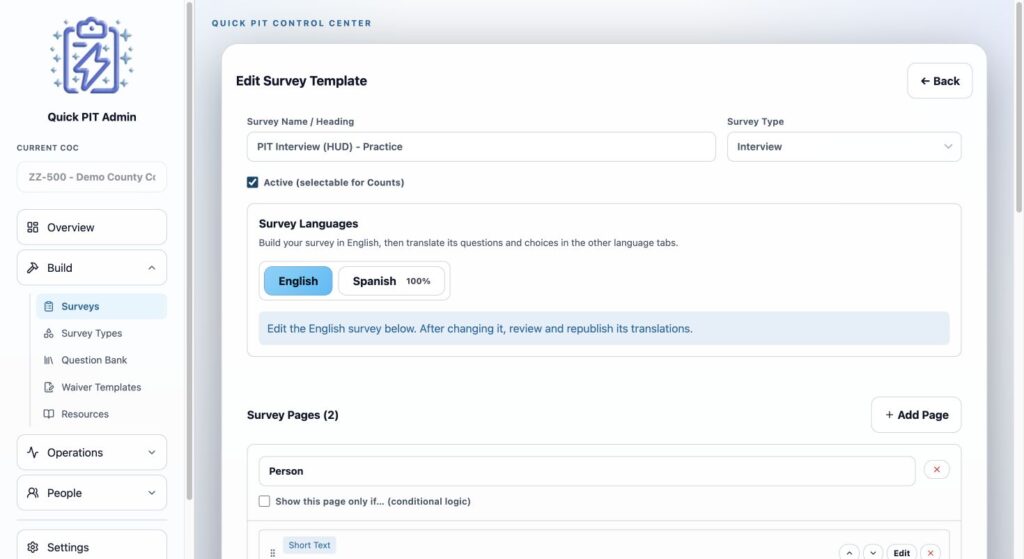
Task: Remove the Short Text question with red X
Action: 931,552
